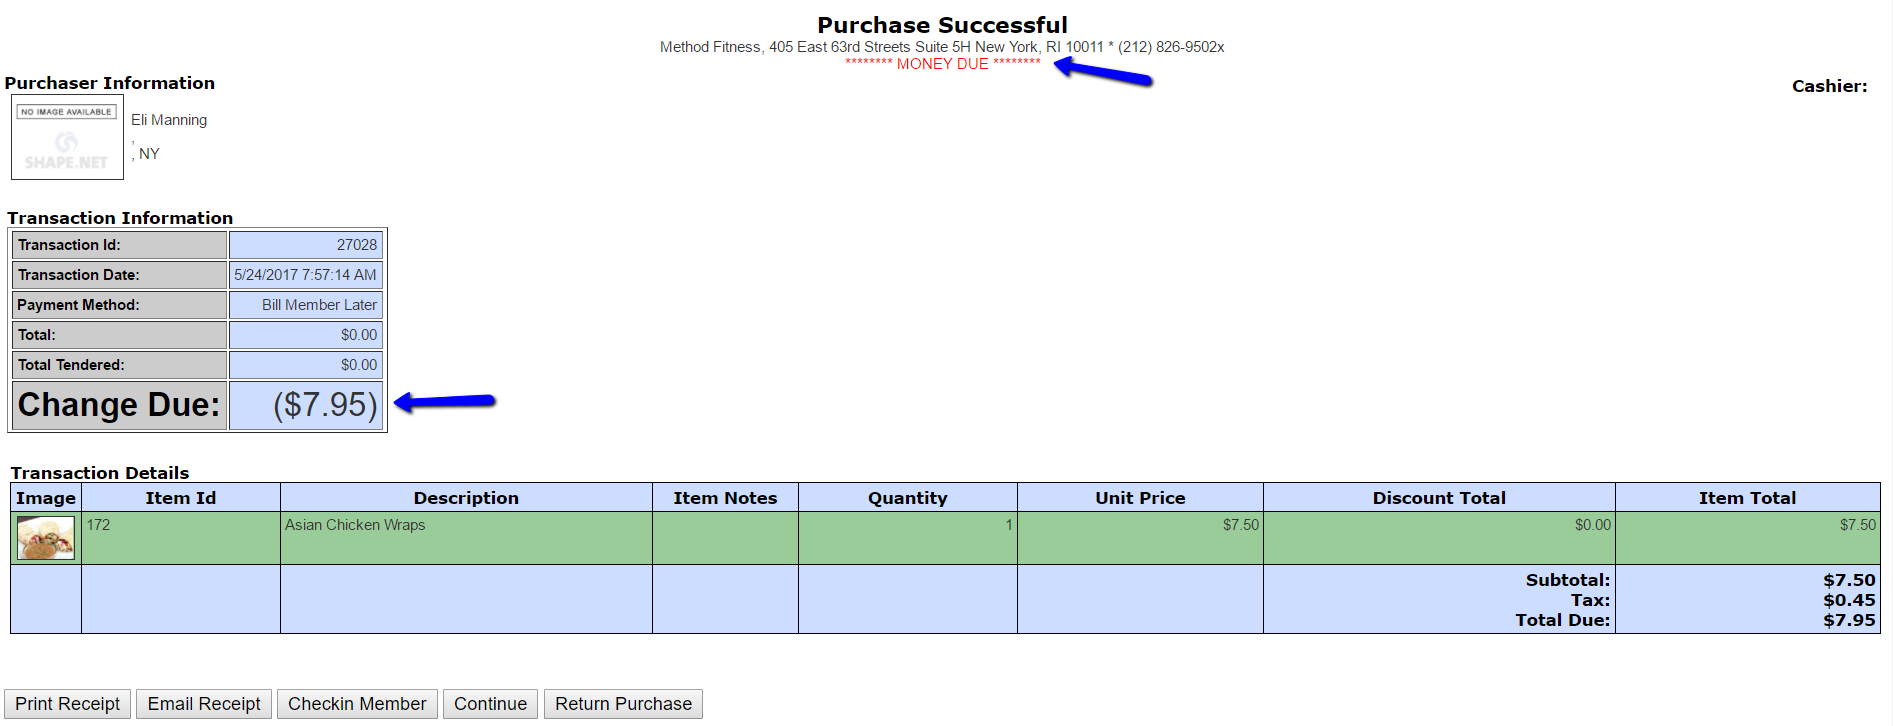Click the Discount Total column header
Viewport: 1893px width, 726px height.
[x=1439, y=498]
